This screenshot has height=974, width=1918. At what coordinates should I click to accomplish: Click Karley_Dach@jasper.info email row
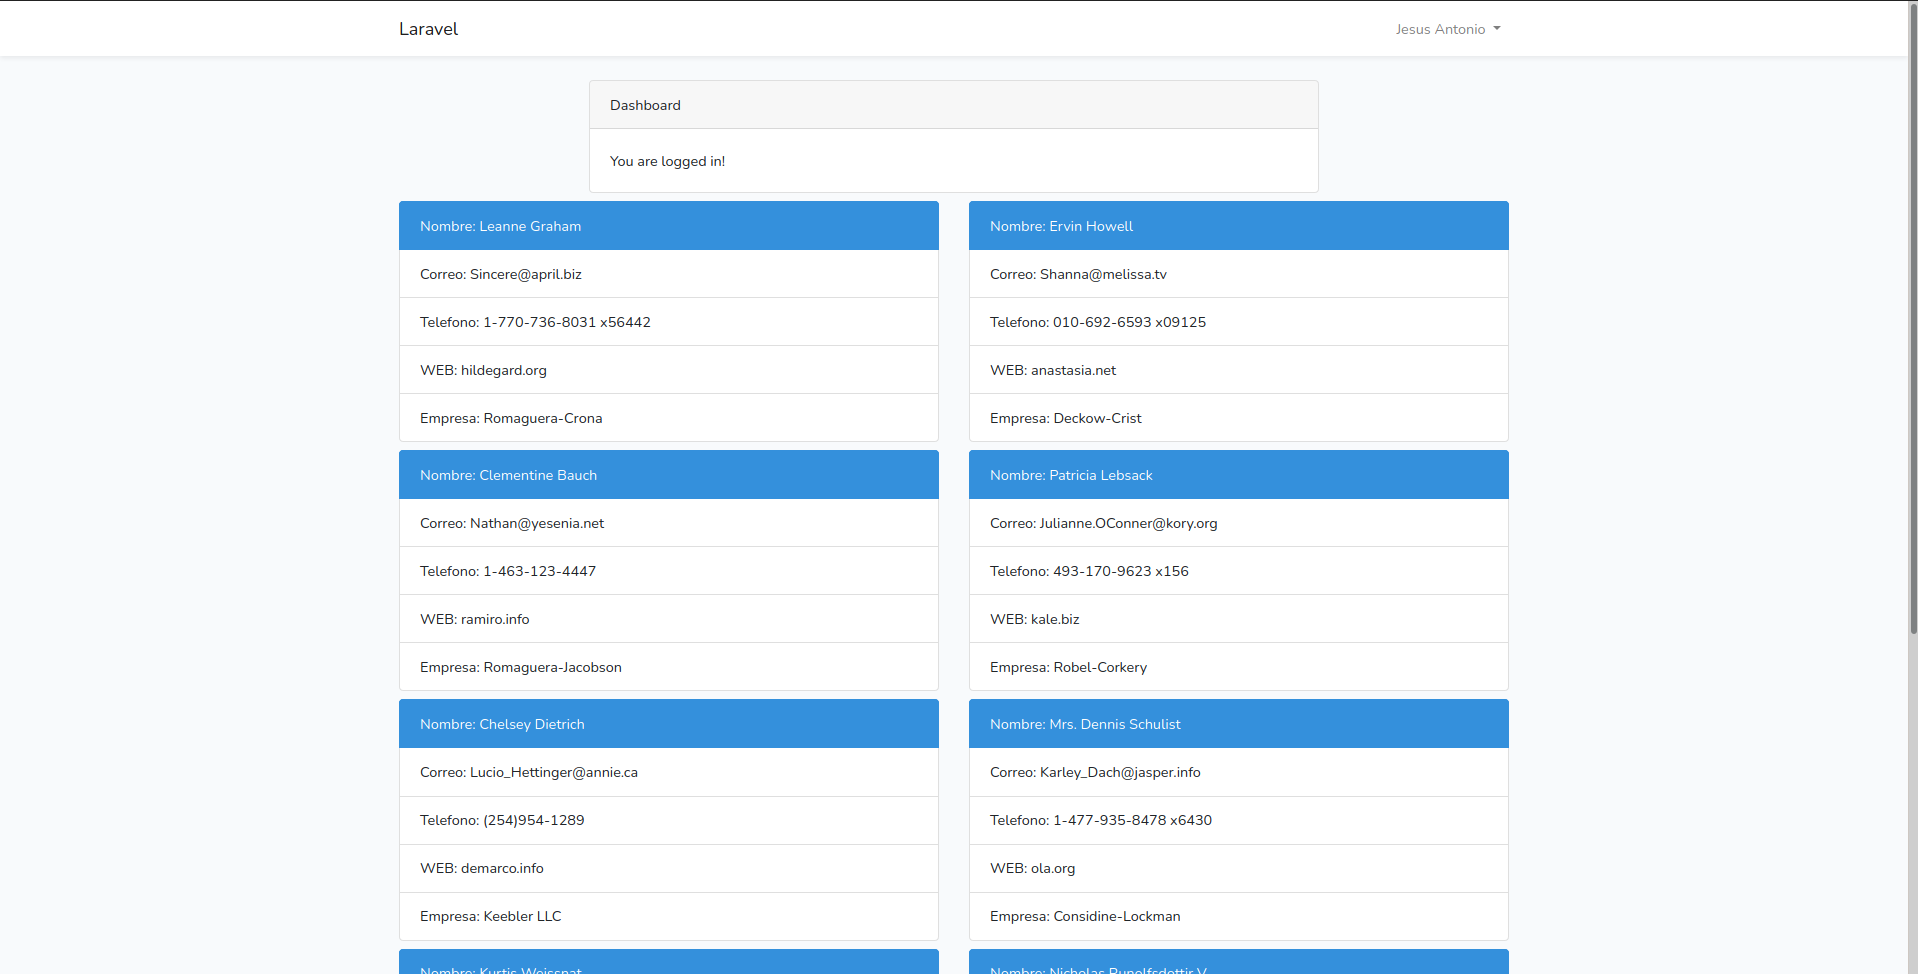[x=1095, y=771]
